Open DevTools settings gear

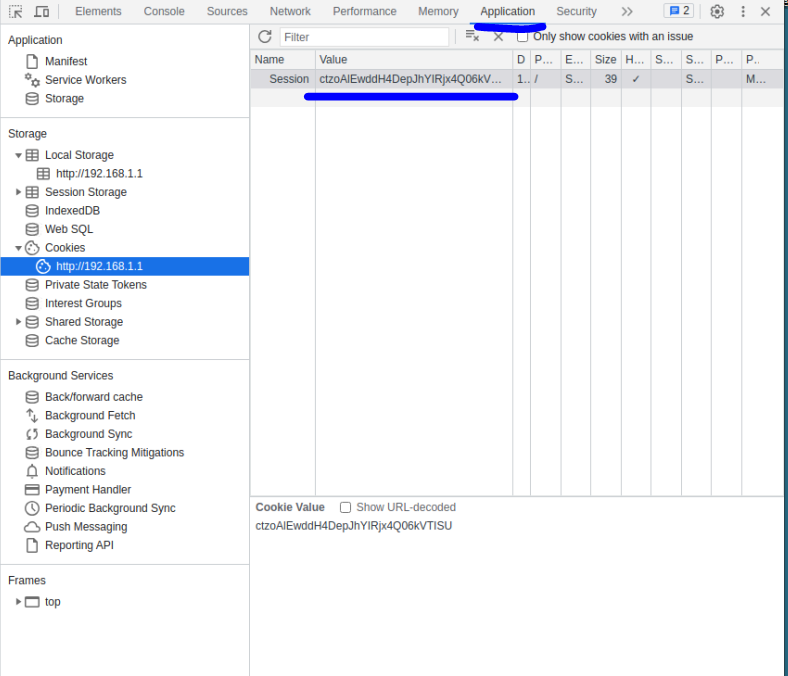click(717, 11)
